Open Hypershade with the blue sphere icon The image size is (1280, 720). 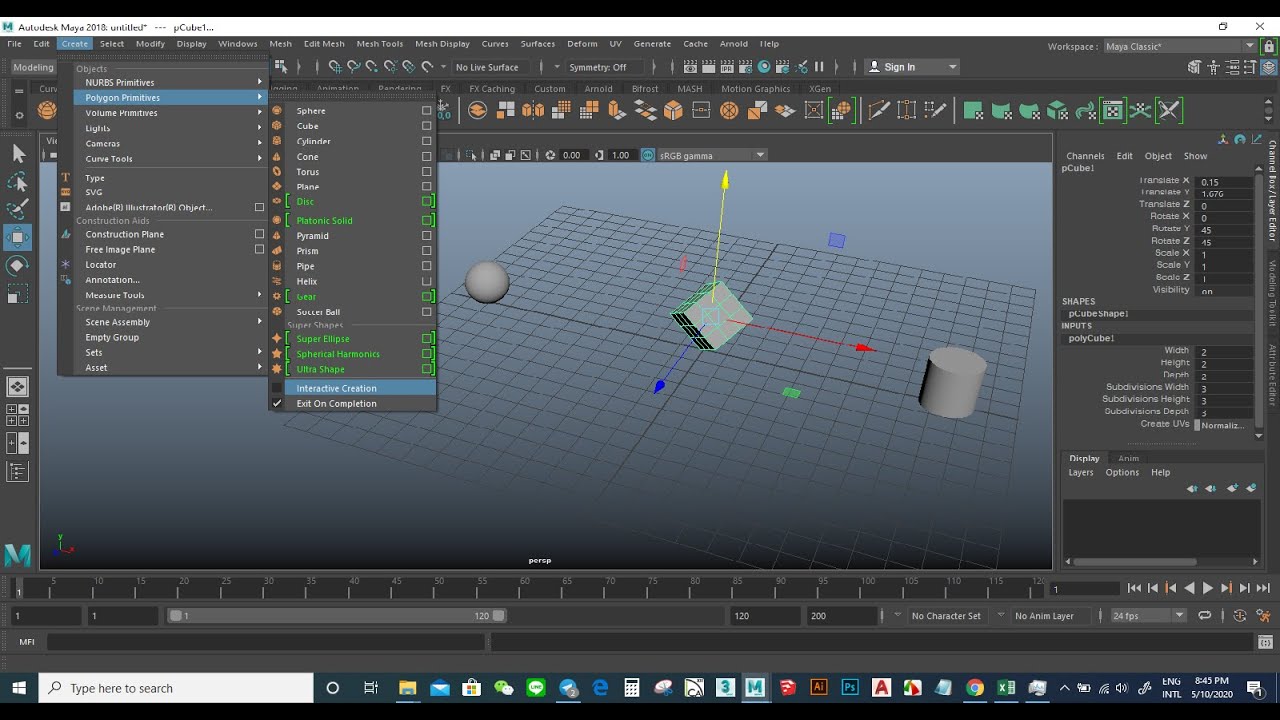coord(764,67)
